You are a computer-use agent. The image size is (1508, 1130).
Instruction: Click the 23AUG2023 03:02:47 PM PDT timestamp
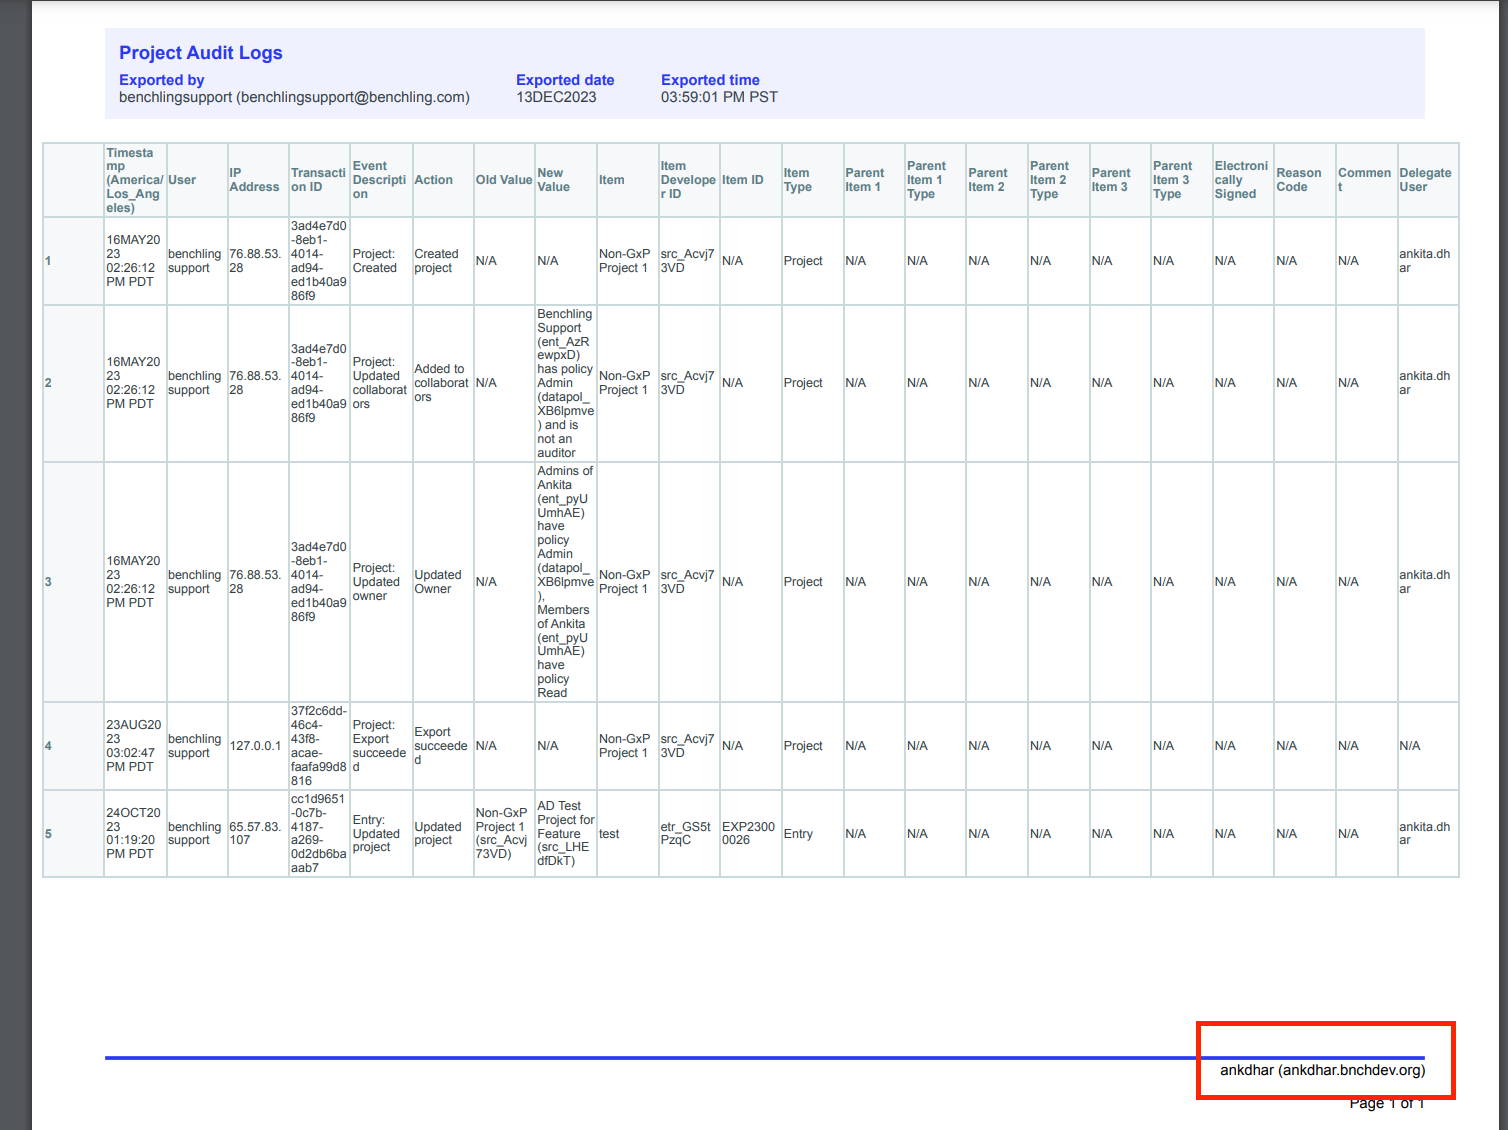point(135,746)
